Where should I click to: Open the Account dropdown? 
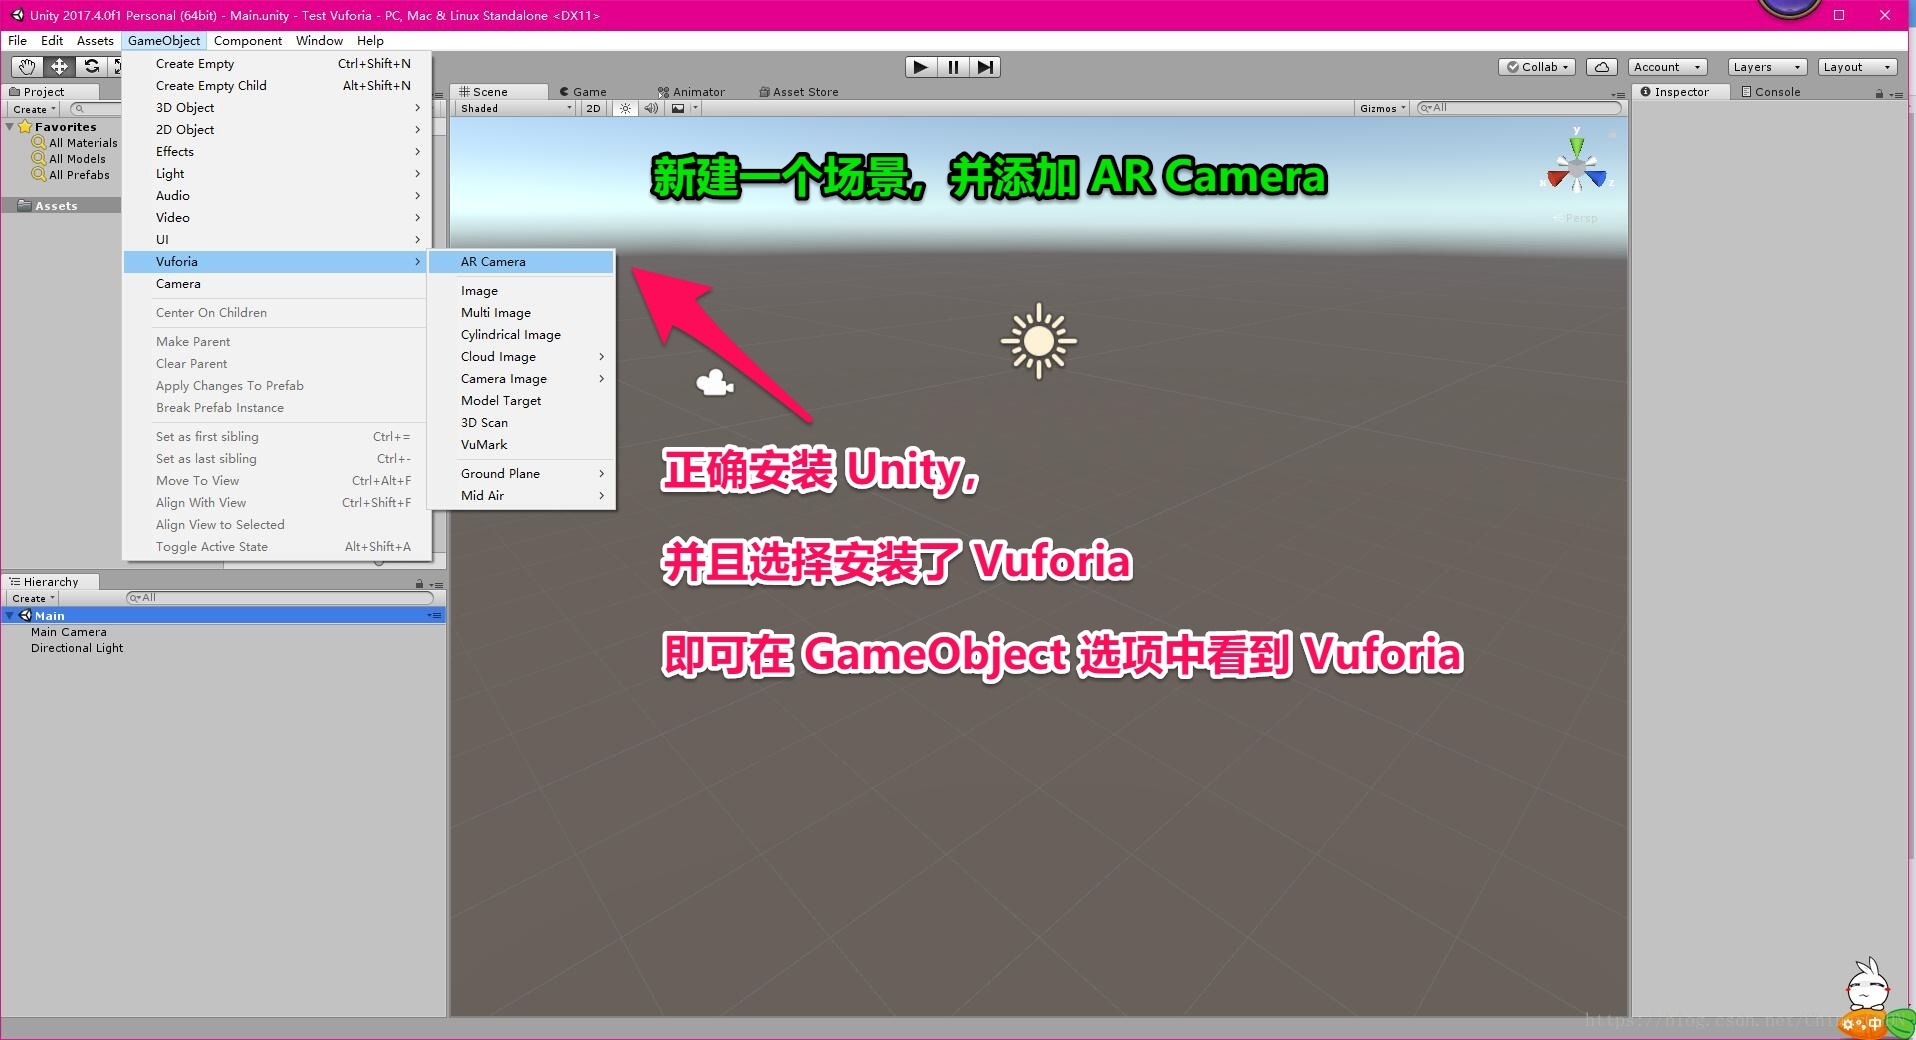point(1667,67)
